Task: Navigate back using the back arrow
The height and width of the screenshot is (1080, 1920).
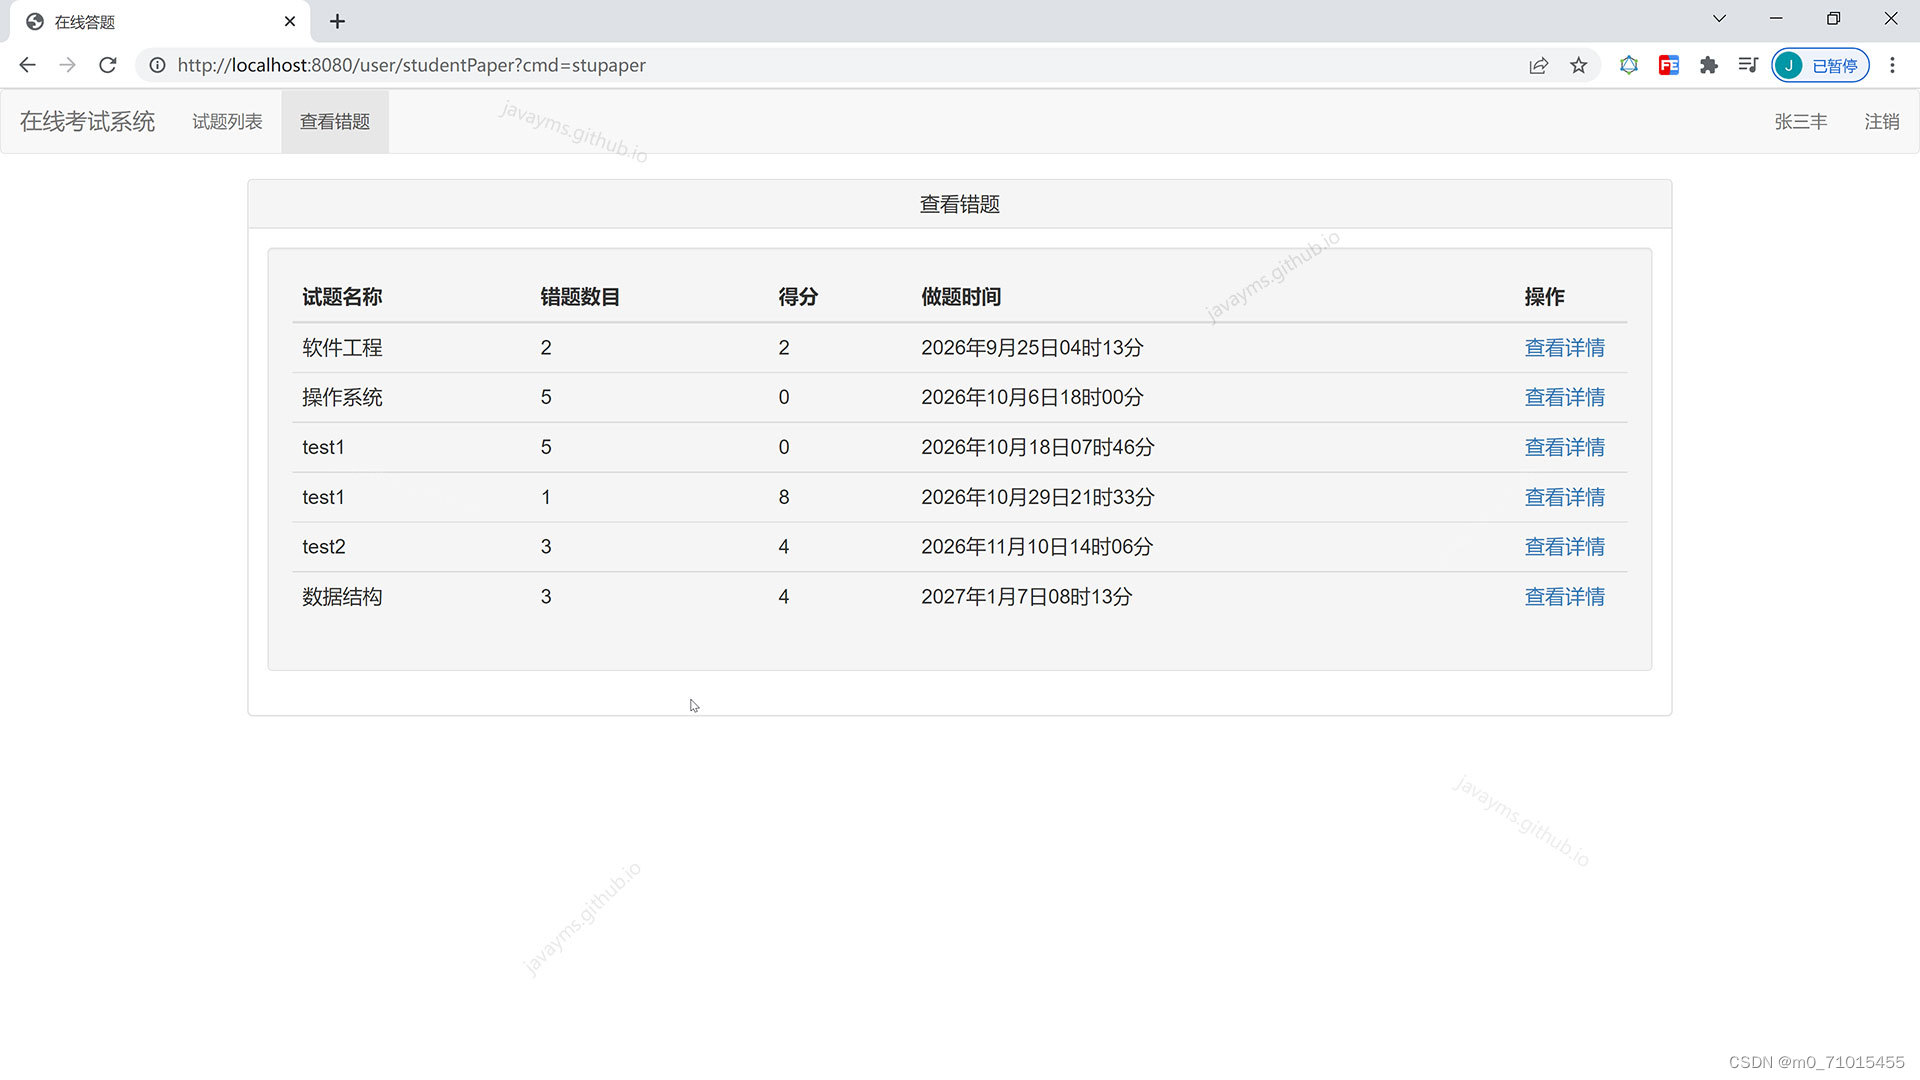Action: tap(27, 65)
